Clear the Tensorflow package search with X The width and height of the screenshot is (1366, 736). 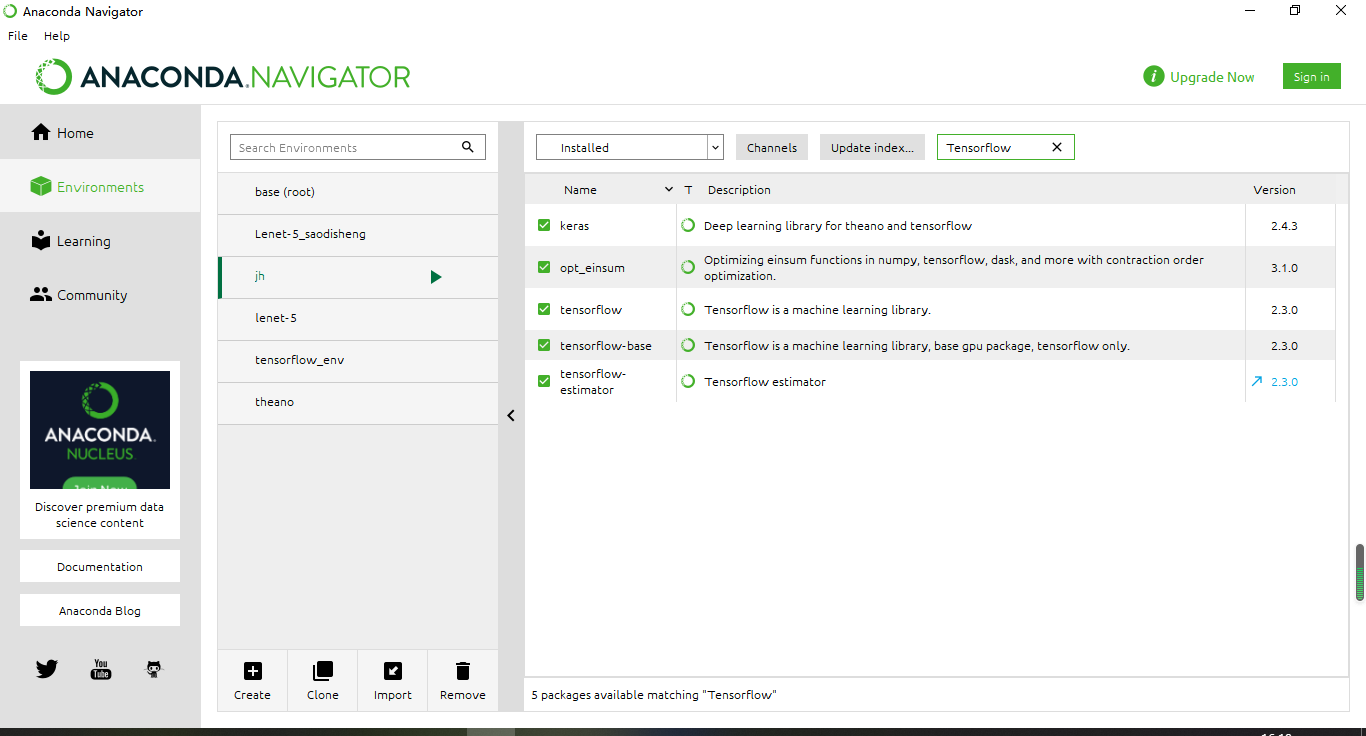pyautogui.click(x=1057, y=147)
